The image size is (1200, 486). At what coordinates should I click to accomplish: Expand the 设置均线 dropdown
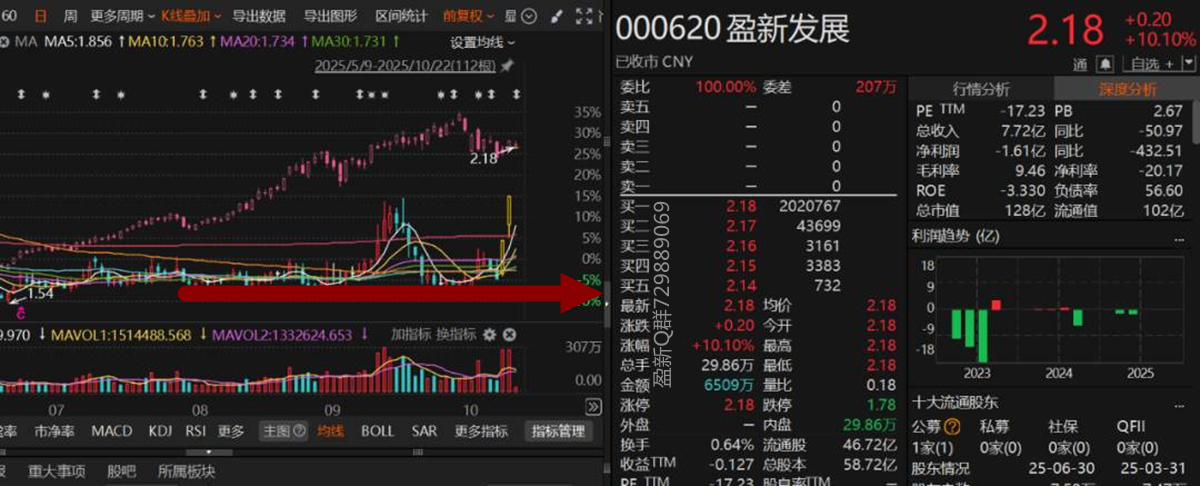483,42
